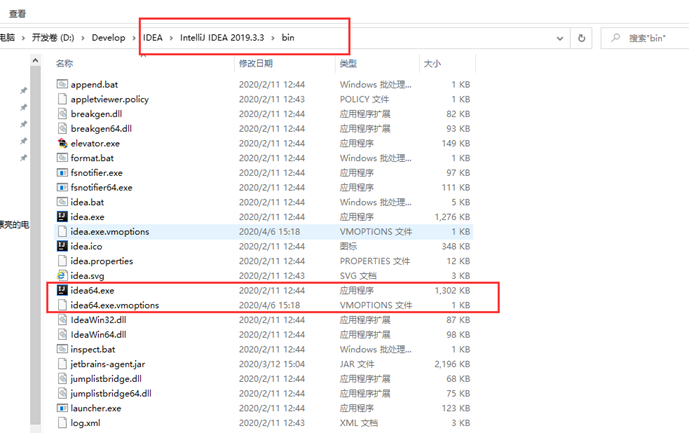Click the 开发卷 (D:) breadcrumb segment
This screenshot has width=689, height=433.
(x=53, y=38)
